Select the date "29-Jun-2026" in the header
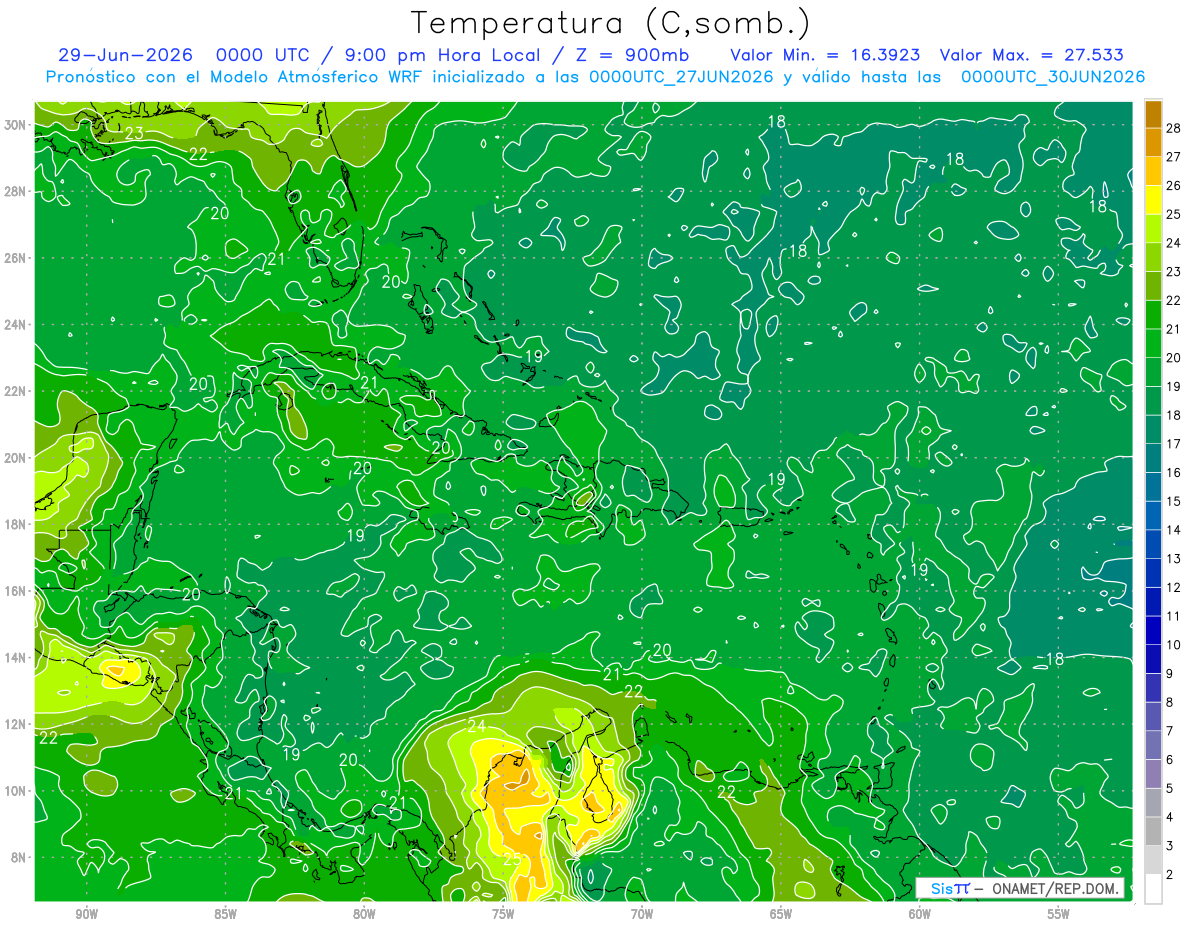Image resolution: width=1200 pixels, height=927 pixels. [124, 55]
